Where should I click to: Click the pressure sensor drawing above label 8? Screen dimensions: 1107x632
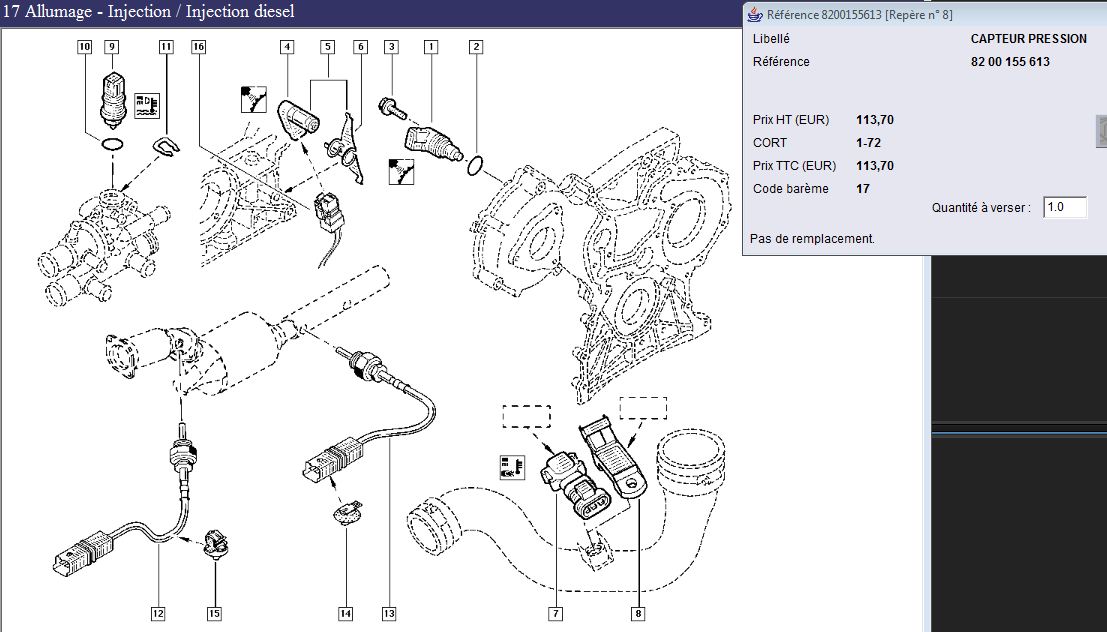click(x=614, y=458)
